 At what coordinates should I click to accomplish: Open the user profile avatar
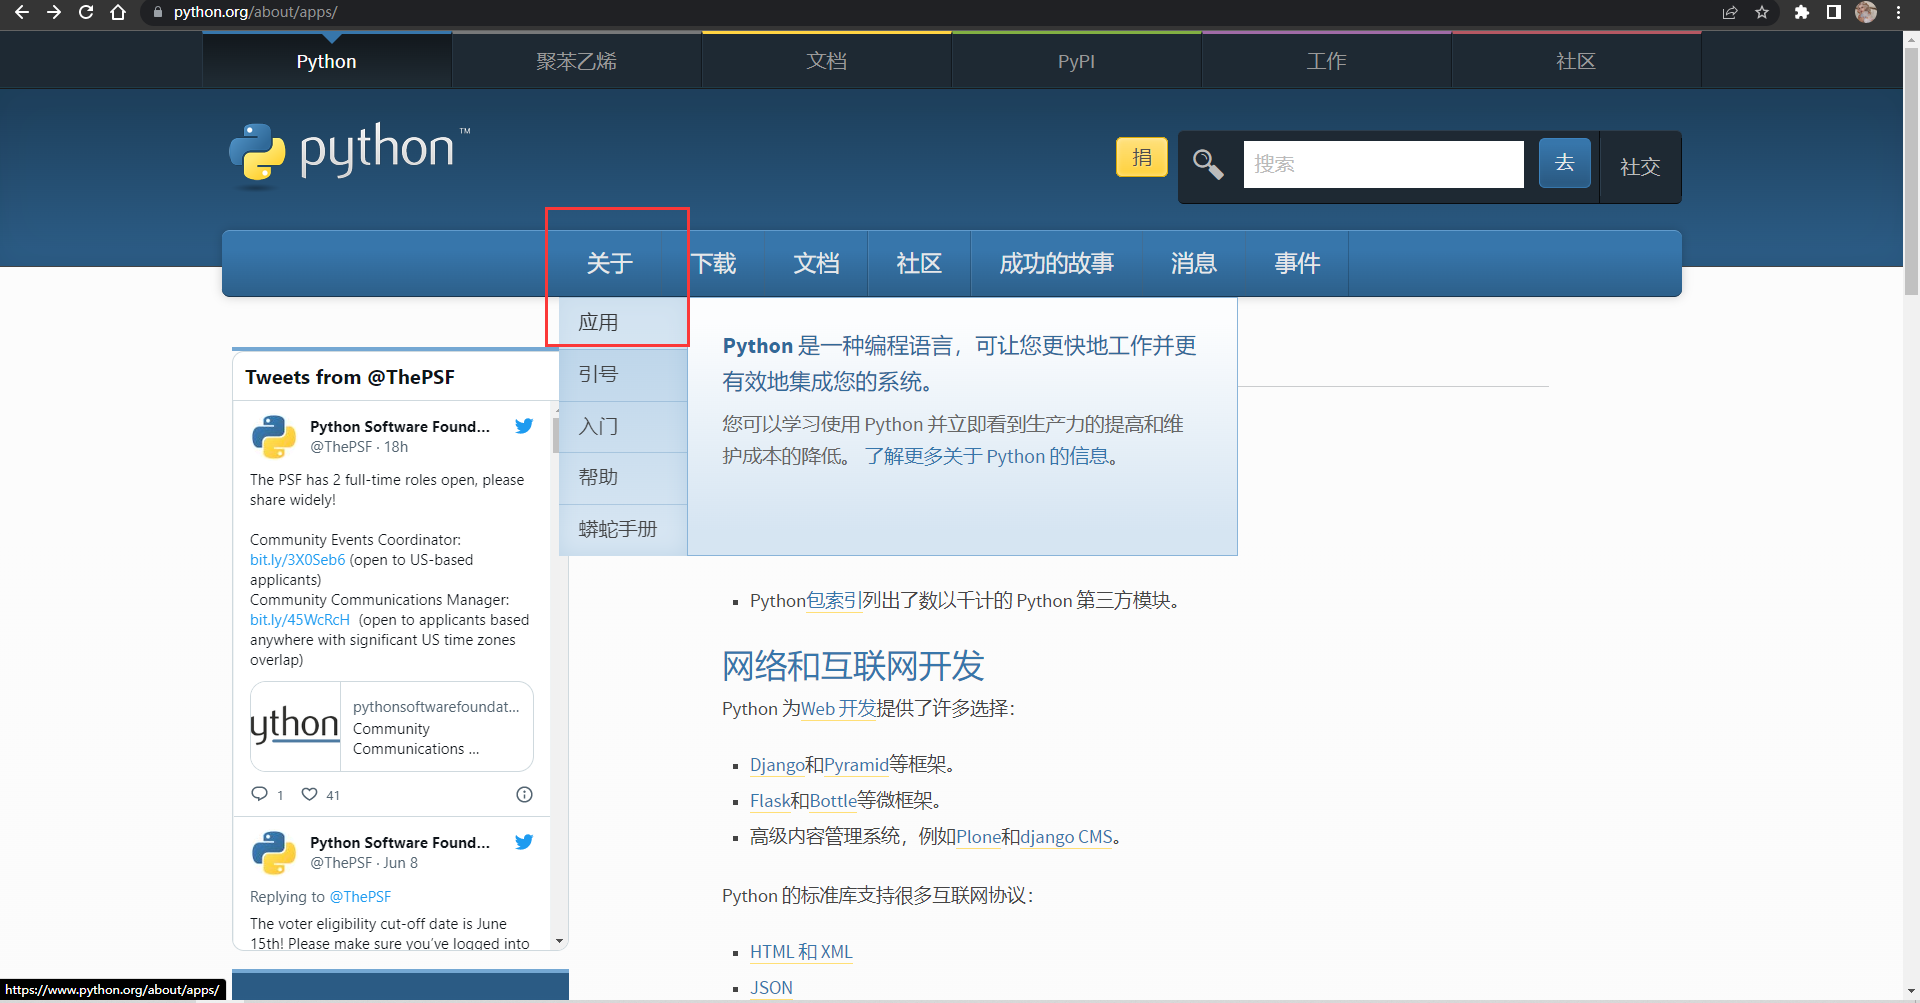tap(1866, 12)
